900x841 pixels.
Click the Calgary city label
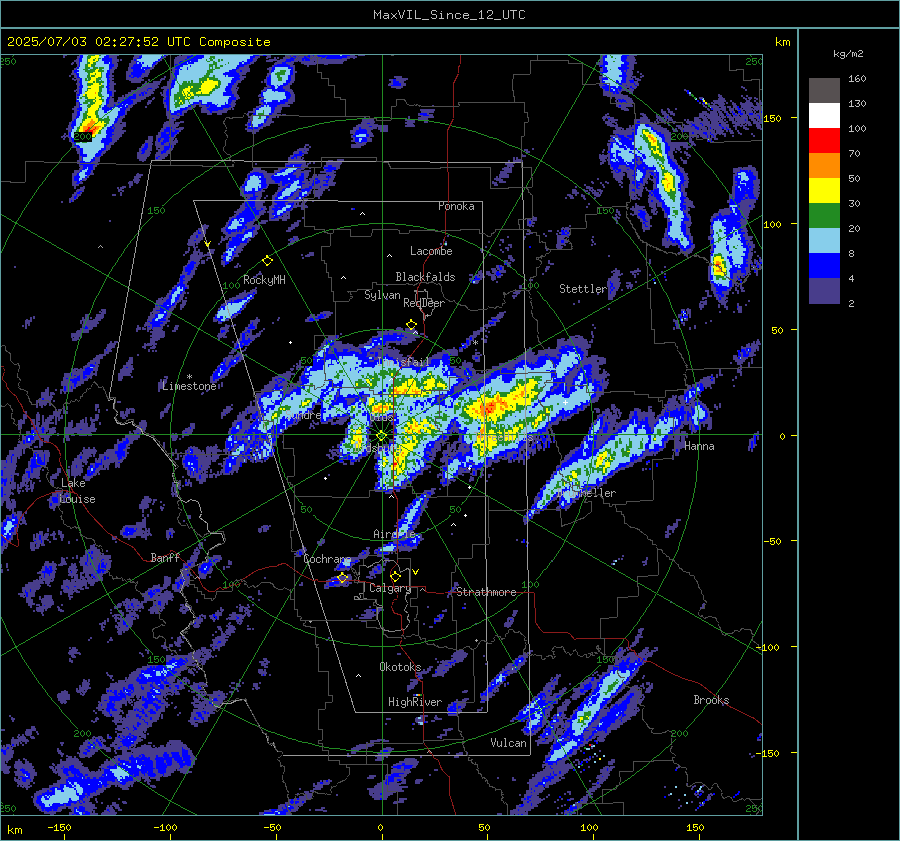tap(390, 588)
